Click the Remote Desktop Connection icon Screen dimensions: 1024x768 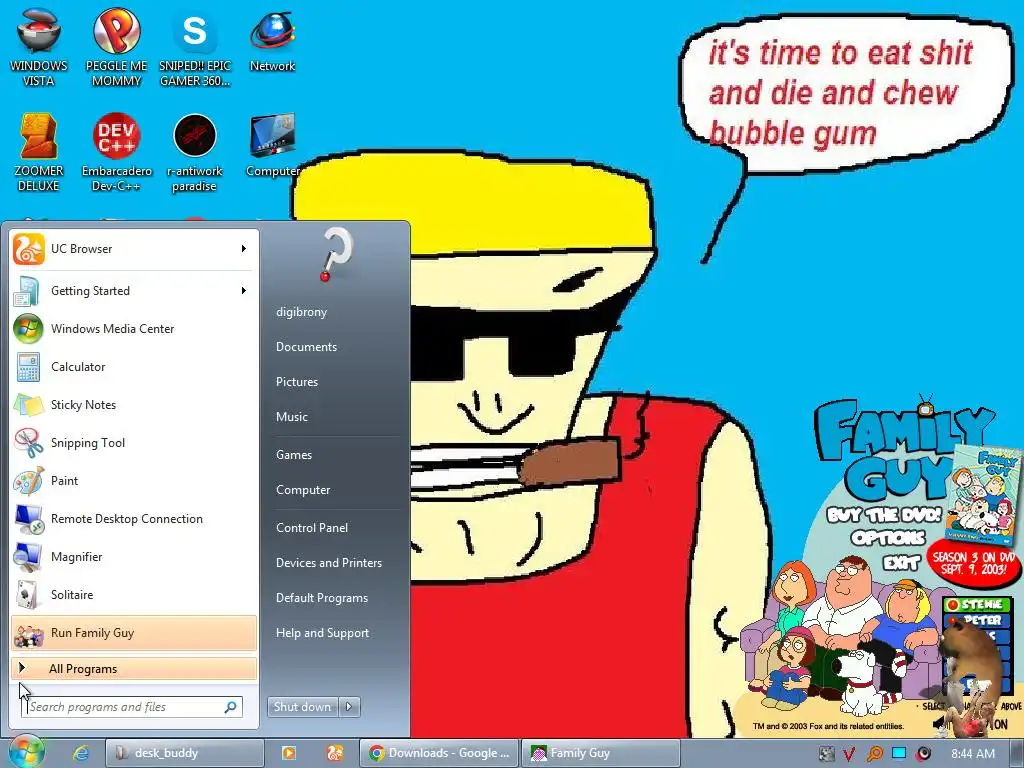(x=29, y=519)
